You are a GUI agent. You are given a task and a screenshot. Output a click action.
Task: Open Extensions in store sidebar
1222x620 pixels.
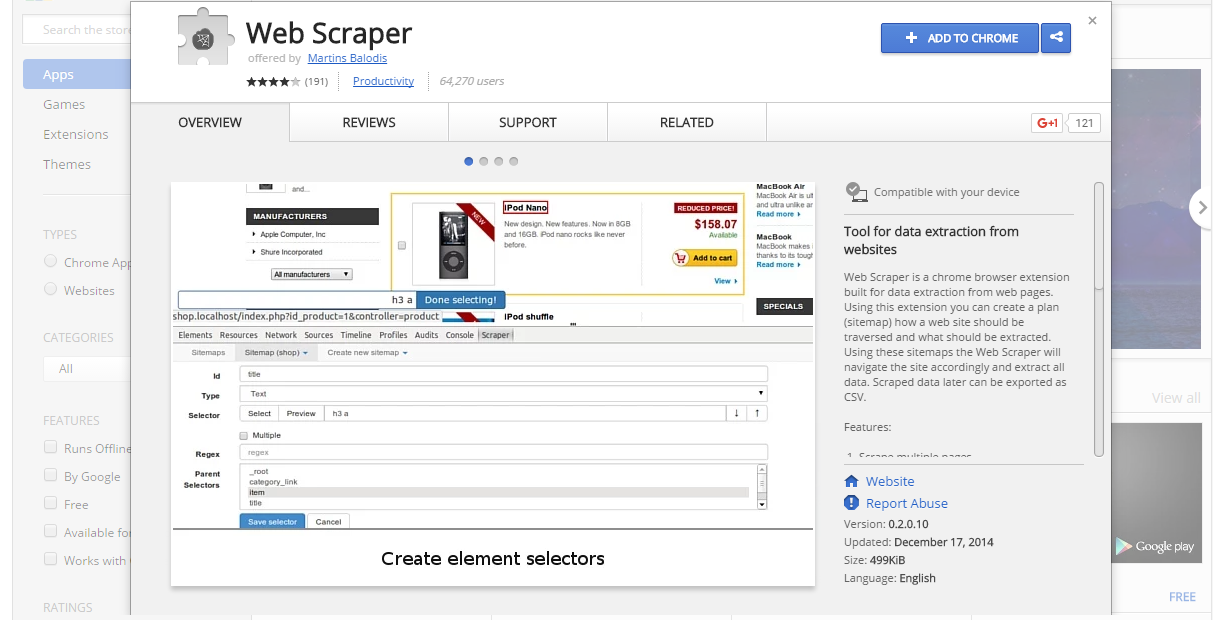pyautogui.click(x=75, y=134)
